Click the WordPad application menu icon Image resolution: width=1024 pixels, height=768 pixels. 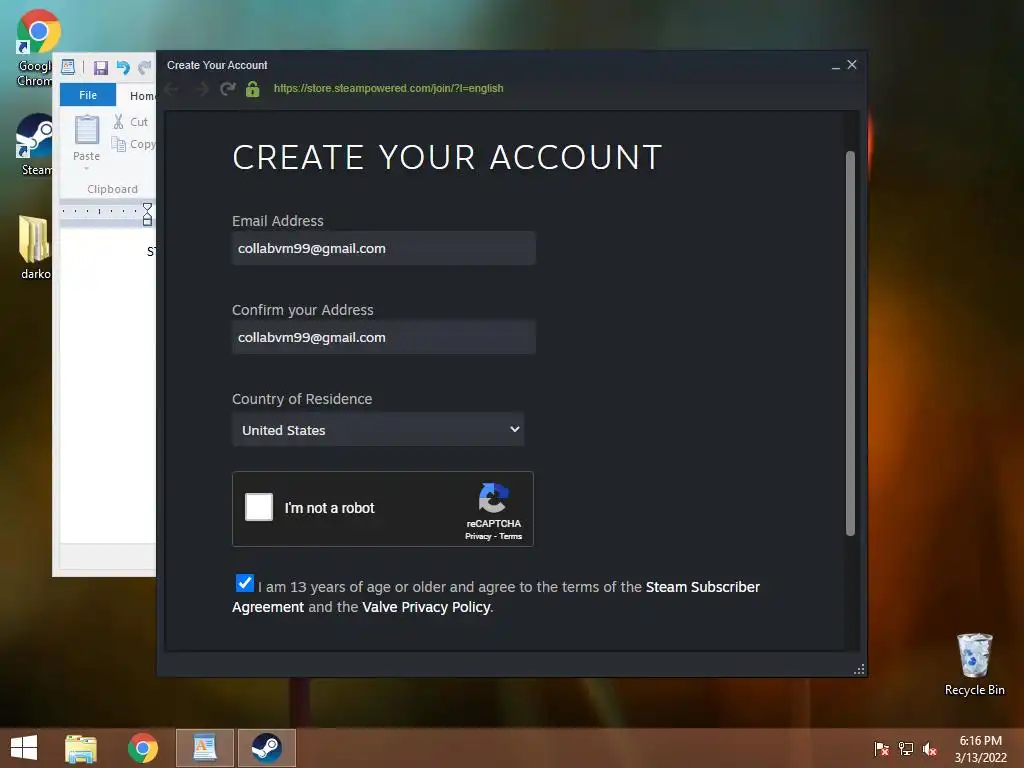[68, 67]
